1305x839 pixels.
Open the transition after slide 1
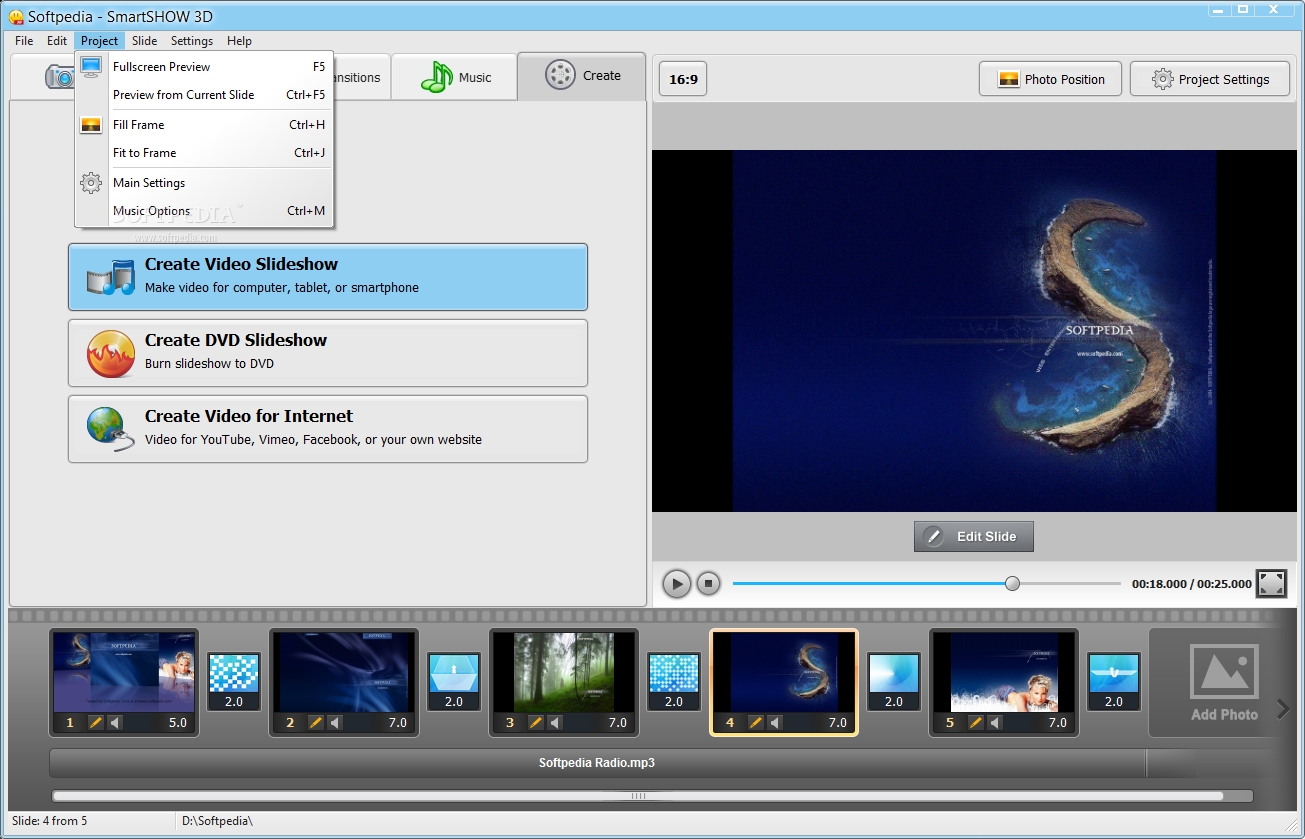pyautogui.click(x=234, y=682)
